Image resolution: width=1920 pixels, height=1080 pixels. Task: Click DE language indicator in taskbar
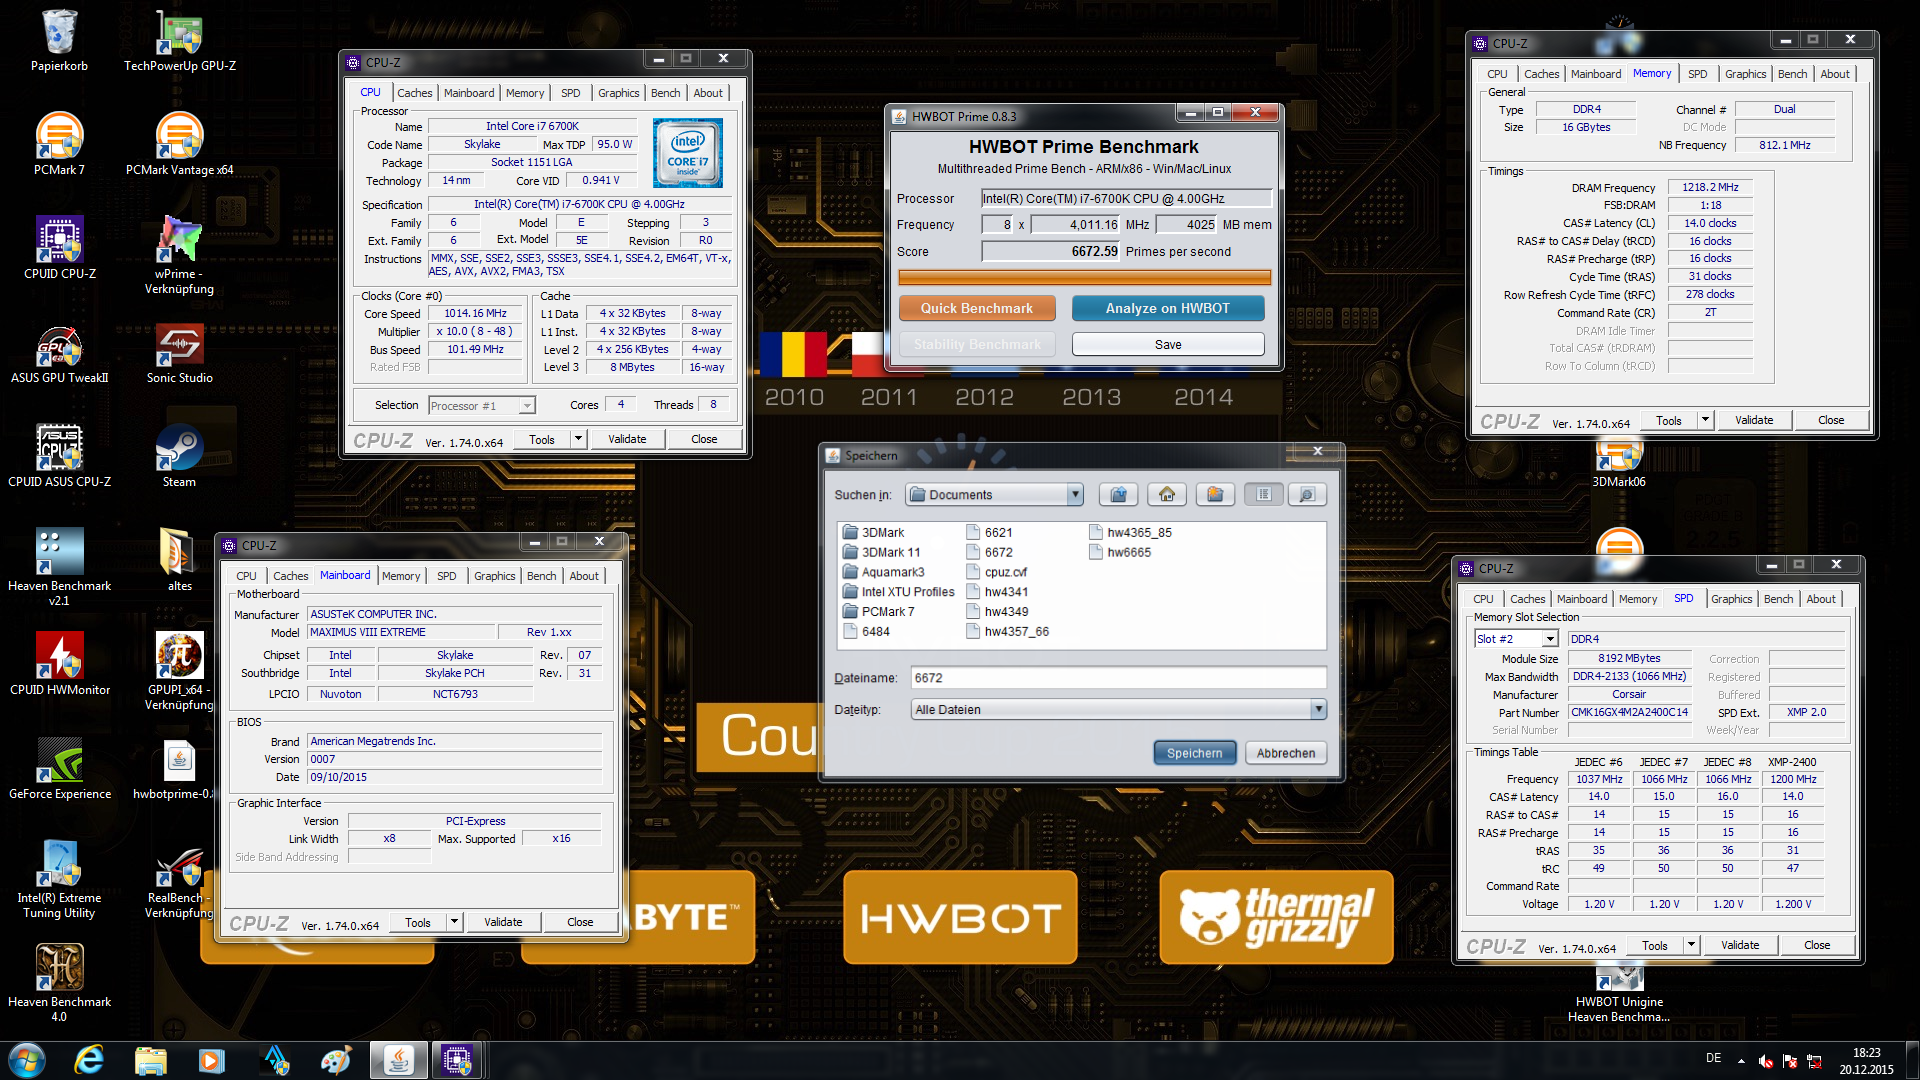[x=1713, y=1058]
